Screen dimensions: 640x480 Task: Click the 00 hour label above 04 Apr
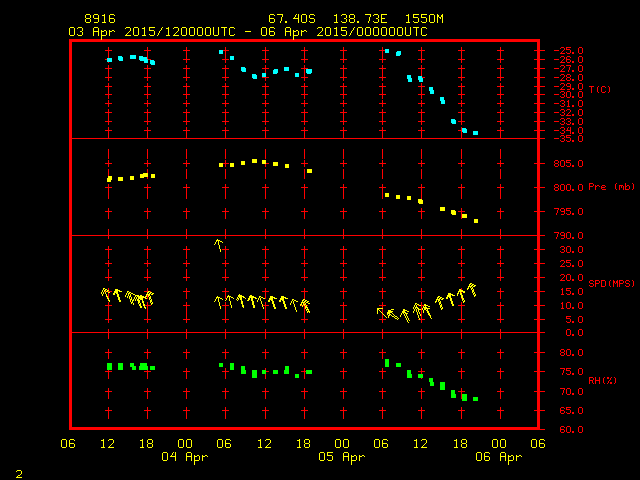(185, 444)
